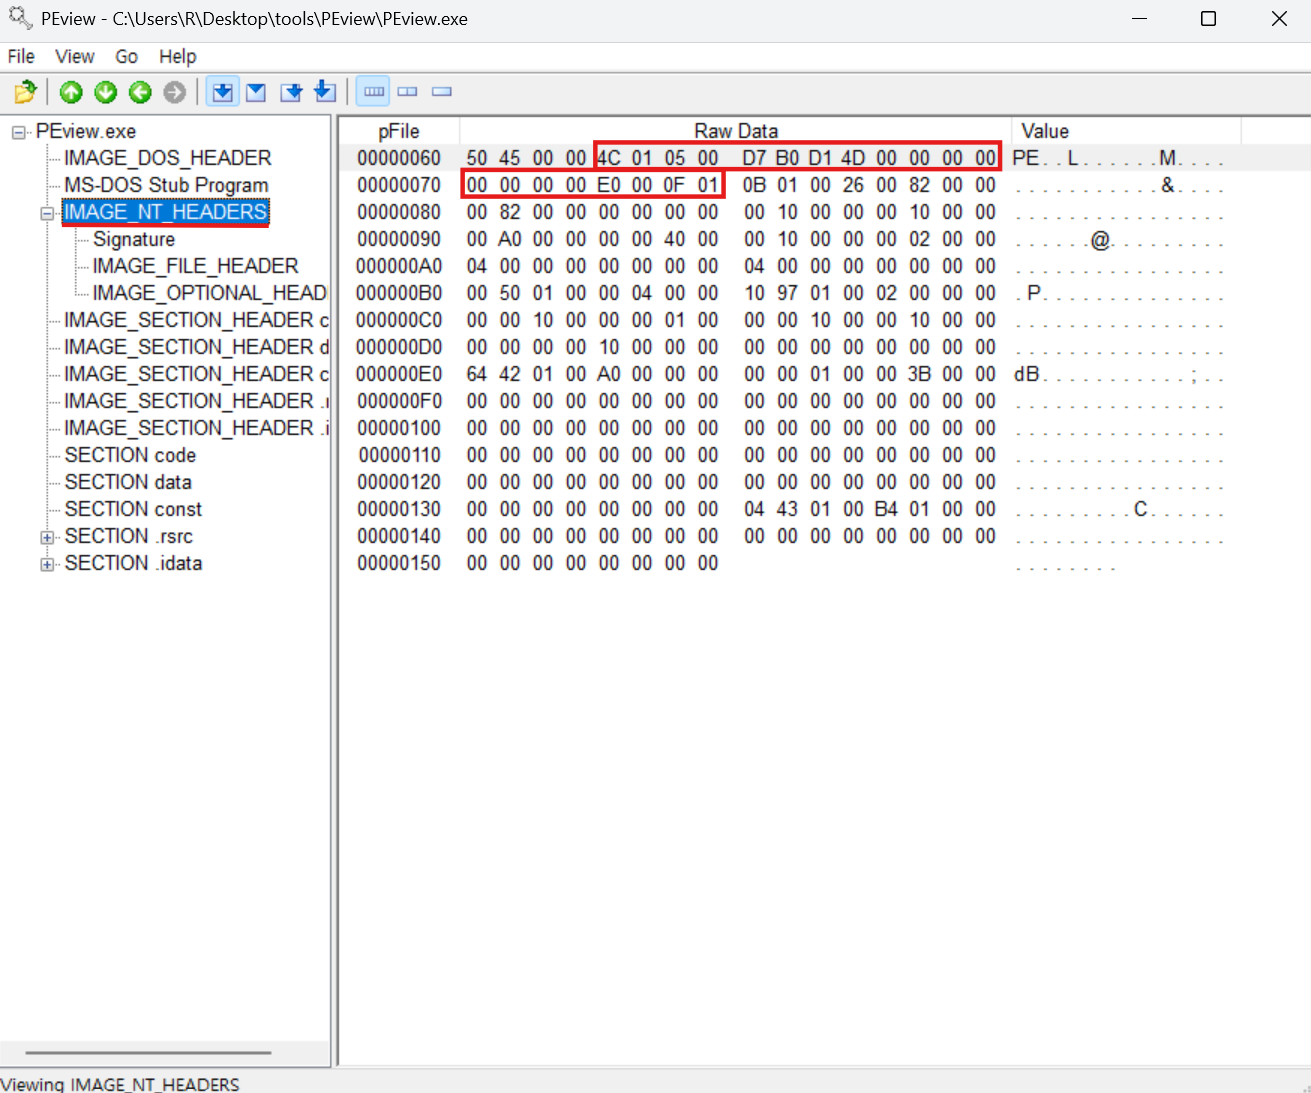Screen dimensions: 1311x1093
Task: Select IMAGE_SECTION_HEADER .idata item
Action: tap(196, 428)
